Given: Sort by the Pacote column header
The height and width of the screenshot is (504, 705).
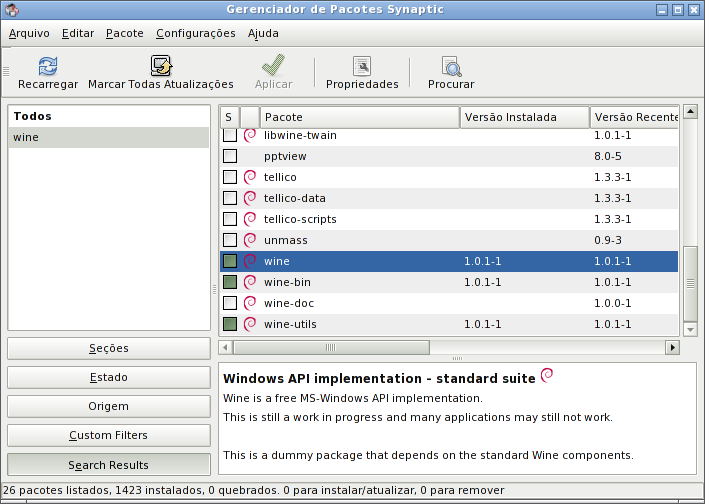Looking at the screenshot, I should 360,117.
